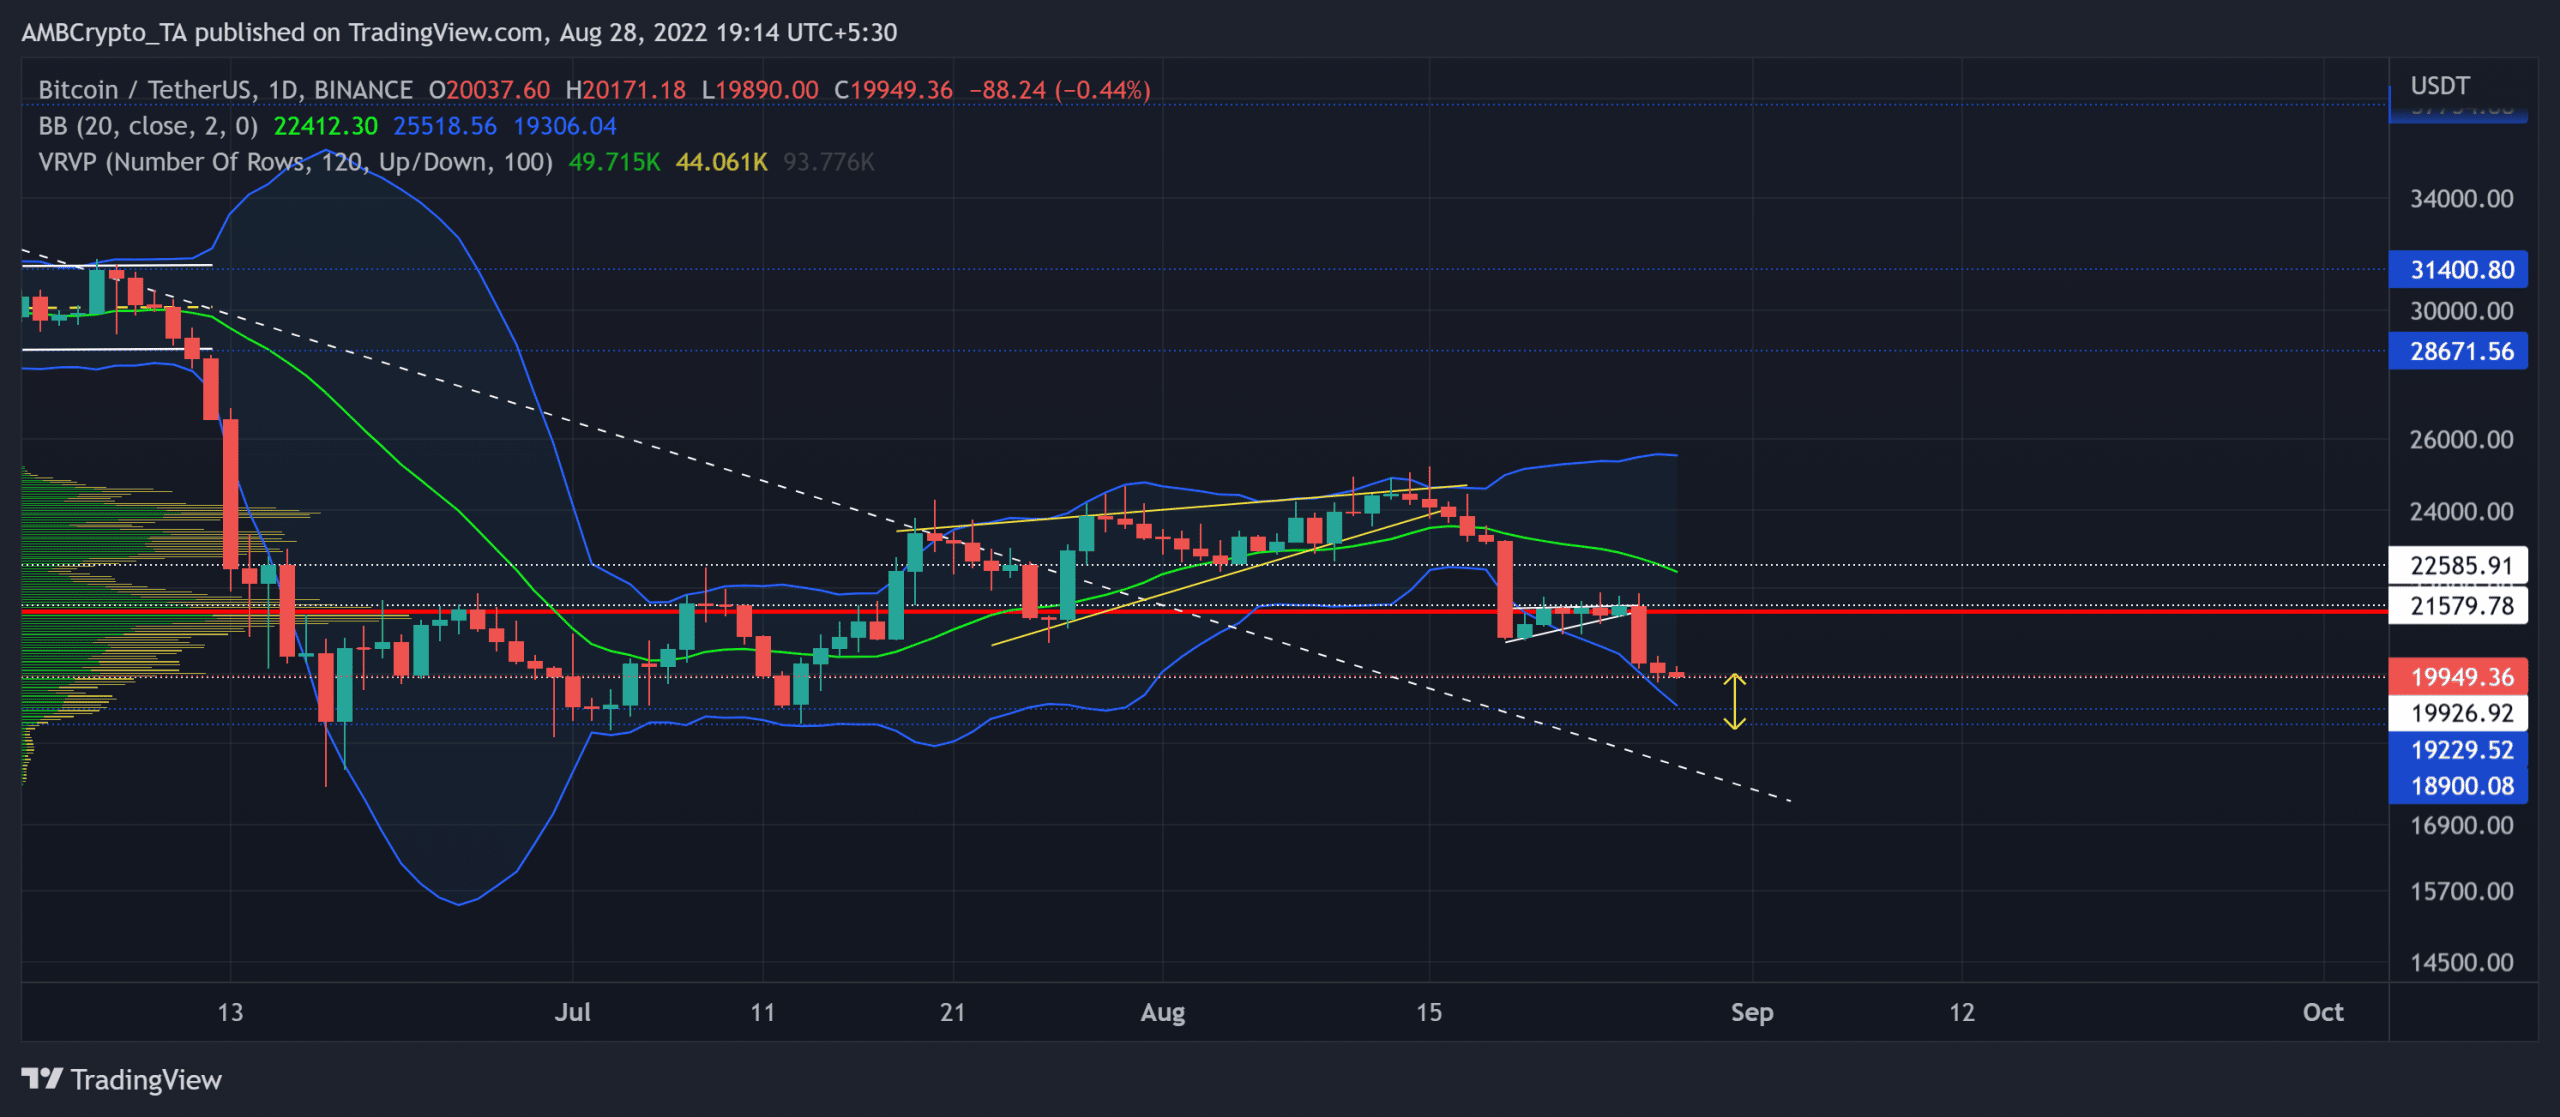Click the open price O20037.60 value
The image size is (2560, 1117).
(x=489, y=90)
